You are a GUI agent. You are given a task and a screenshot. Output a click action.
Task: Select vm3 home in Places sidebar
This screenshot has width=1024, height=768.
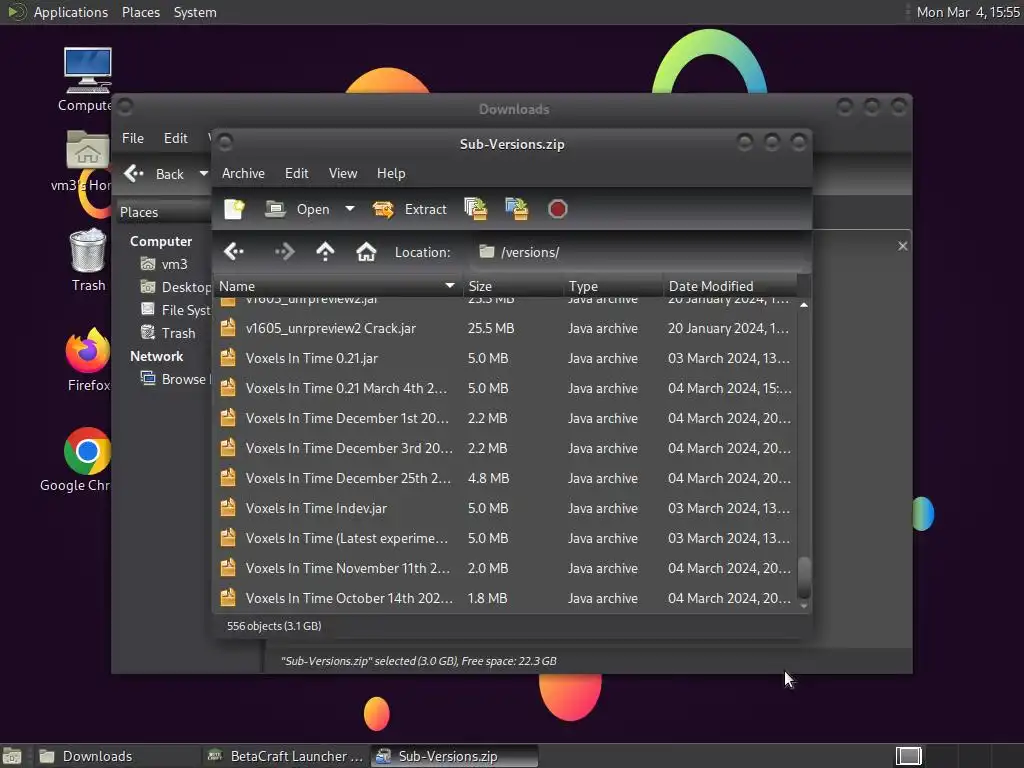(x=165, y=264)
